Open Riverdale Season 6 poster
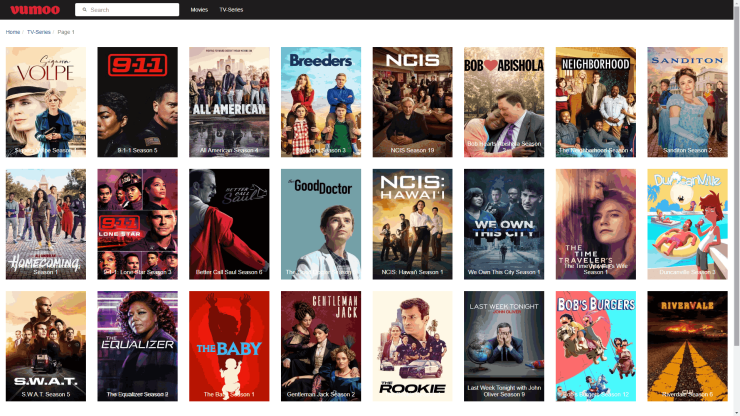 click(x=688, y=346)
